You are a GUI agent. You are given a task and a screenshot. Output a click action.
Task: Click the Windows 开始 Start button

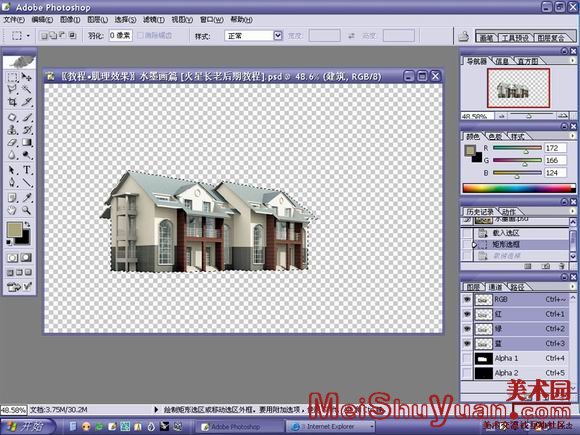(x=28, y=426)
